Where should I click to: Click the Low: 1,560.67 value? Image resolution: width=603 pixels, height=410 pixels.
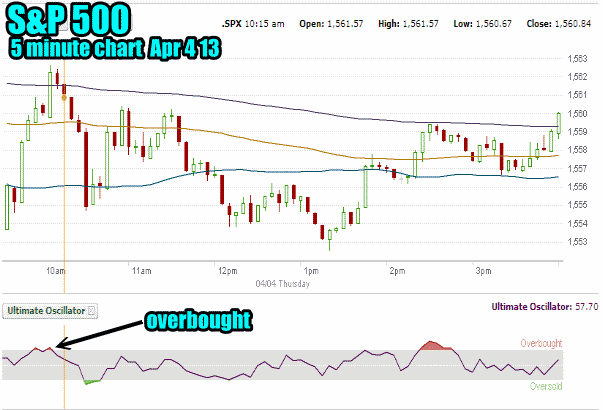tap(483, 24)
